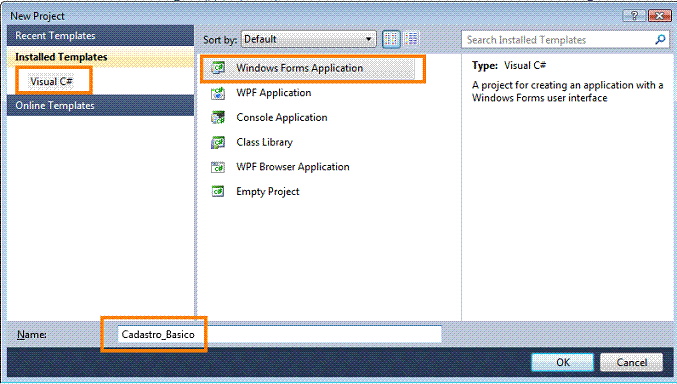Click the Name field containing Cadastro_Basico
Viewport: 677px width, 384px height.
coord(279,334)
